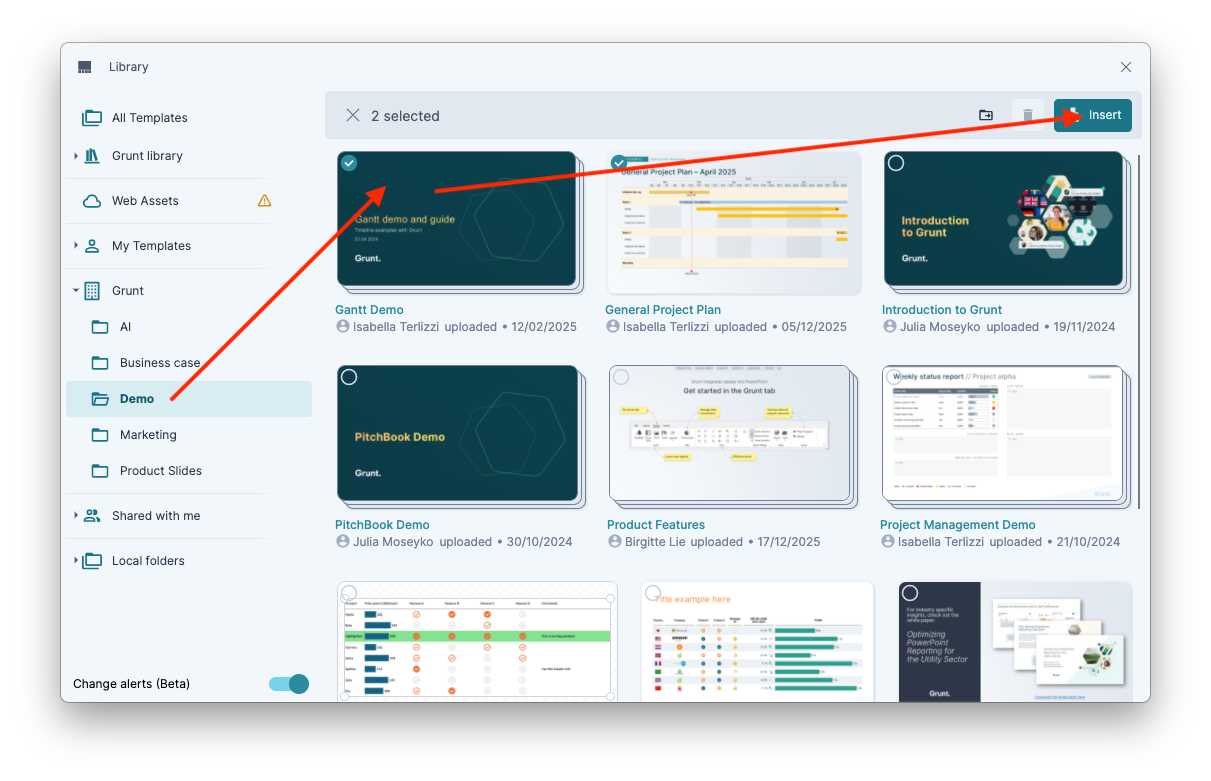1211x781 pixels.
Task: Click uploader avatar icon under Introduction to Grunt
Action: tap(890, 327)
